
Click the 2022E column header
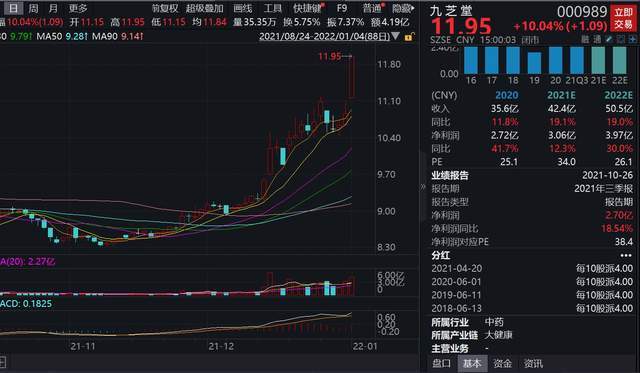click(619, 95)
